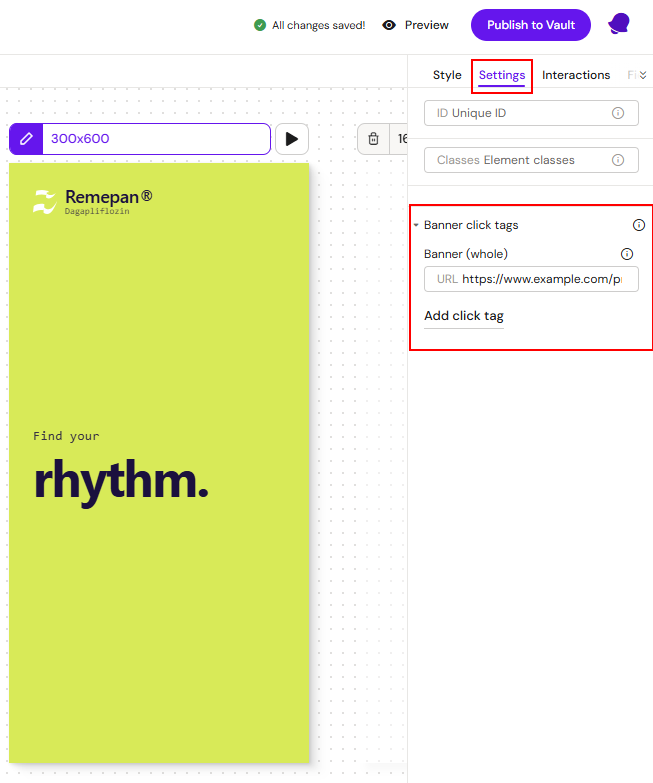This screenshot has height=783, width=653.
Task: Click the green All changes saved checkmark
Action: click(x=260, y=25)
